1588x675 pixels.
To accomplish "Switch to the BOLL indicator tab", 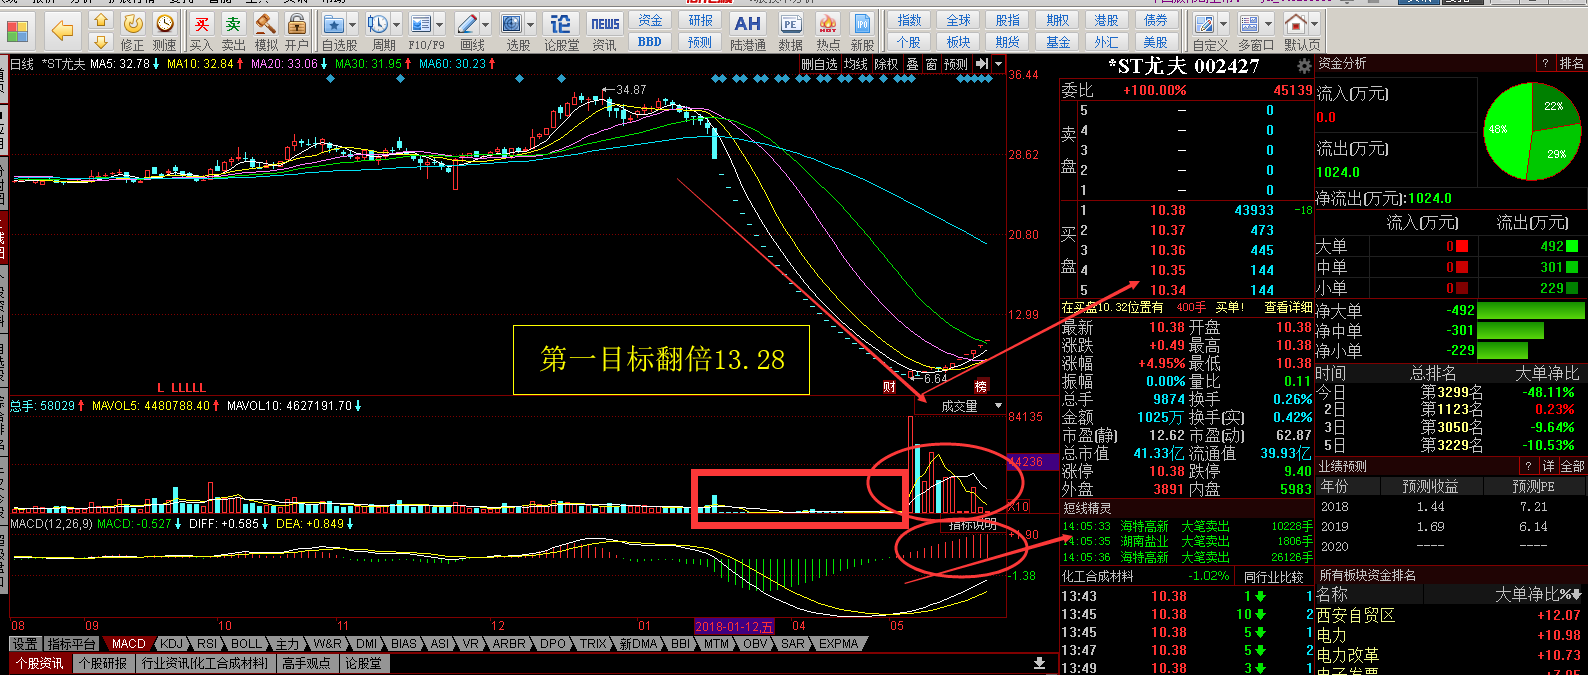I will pos(246,644).
